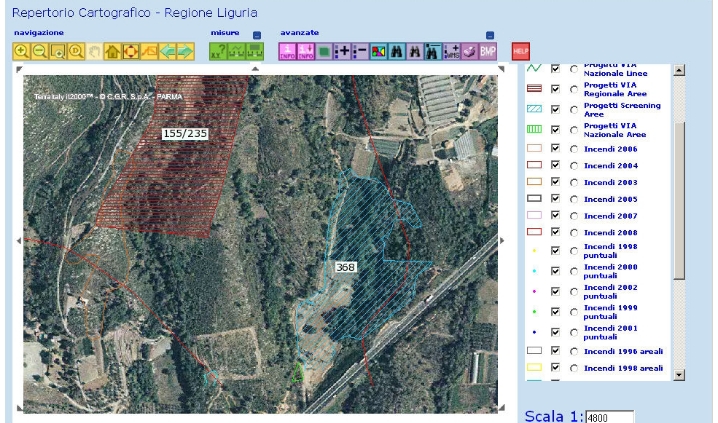Toggle Progetti VIA Nazionale Aree checkbox
718x423 pixels.
coord(555,130)
